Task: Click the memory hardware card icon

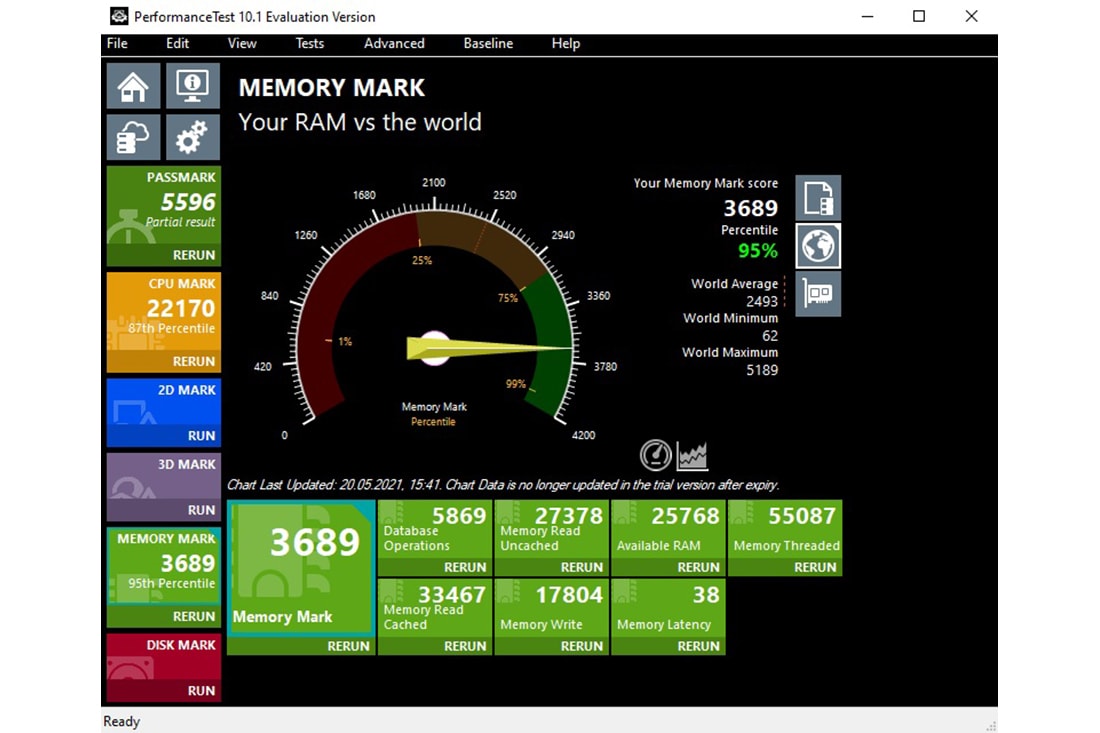Action: (818, 294)
